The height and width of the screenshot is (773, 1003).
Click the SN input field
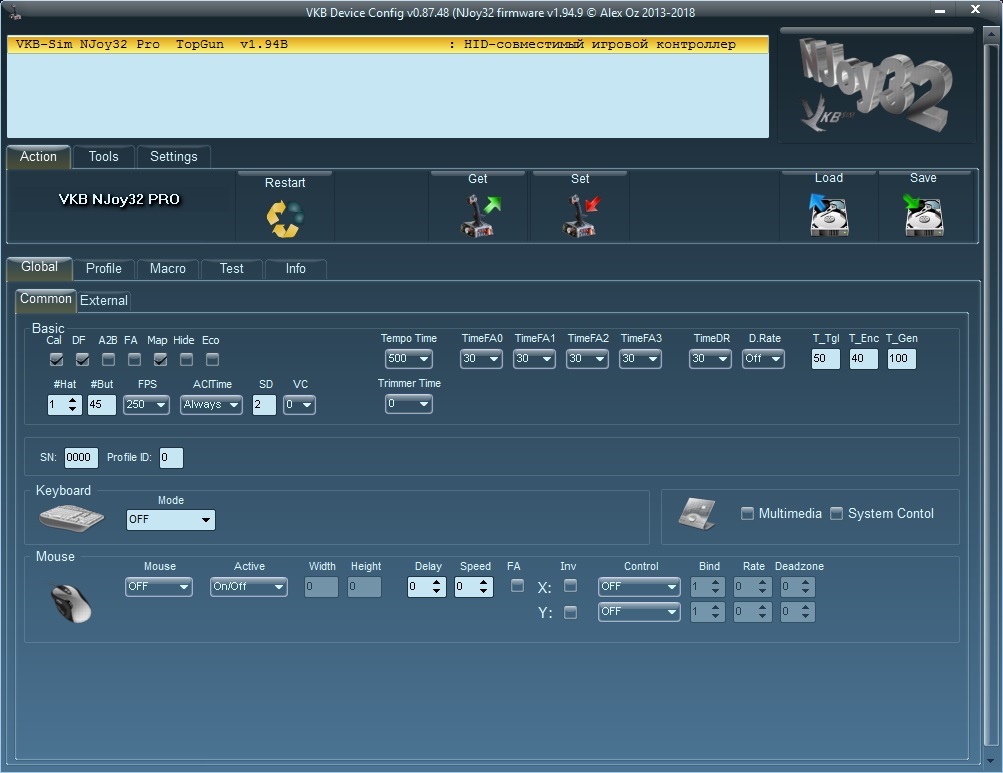(81, 458)
